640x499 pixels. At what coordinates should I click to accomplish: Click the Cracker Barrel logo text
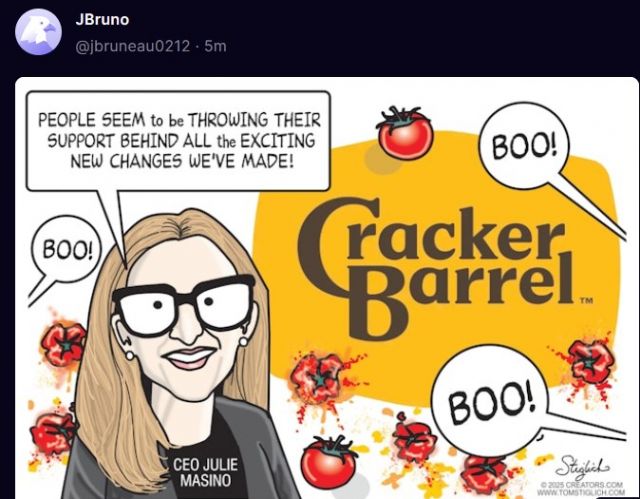[436, 268]
